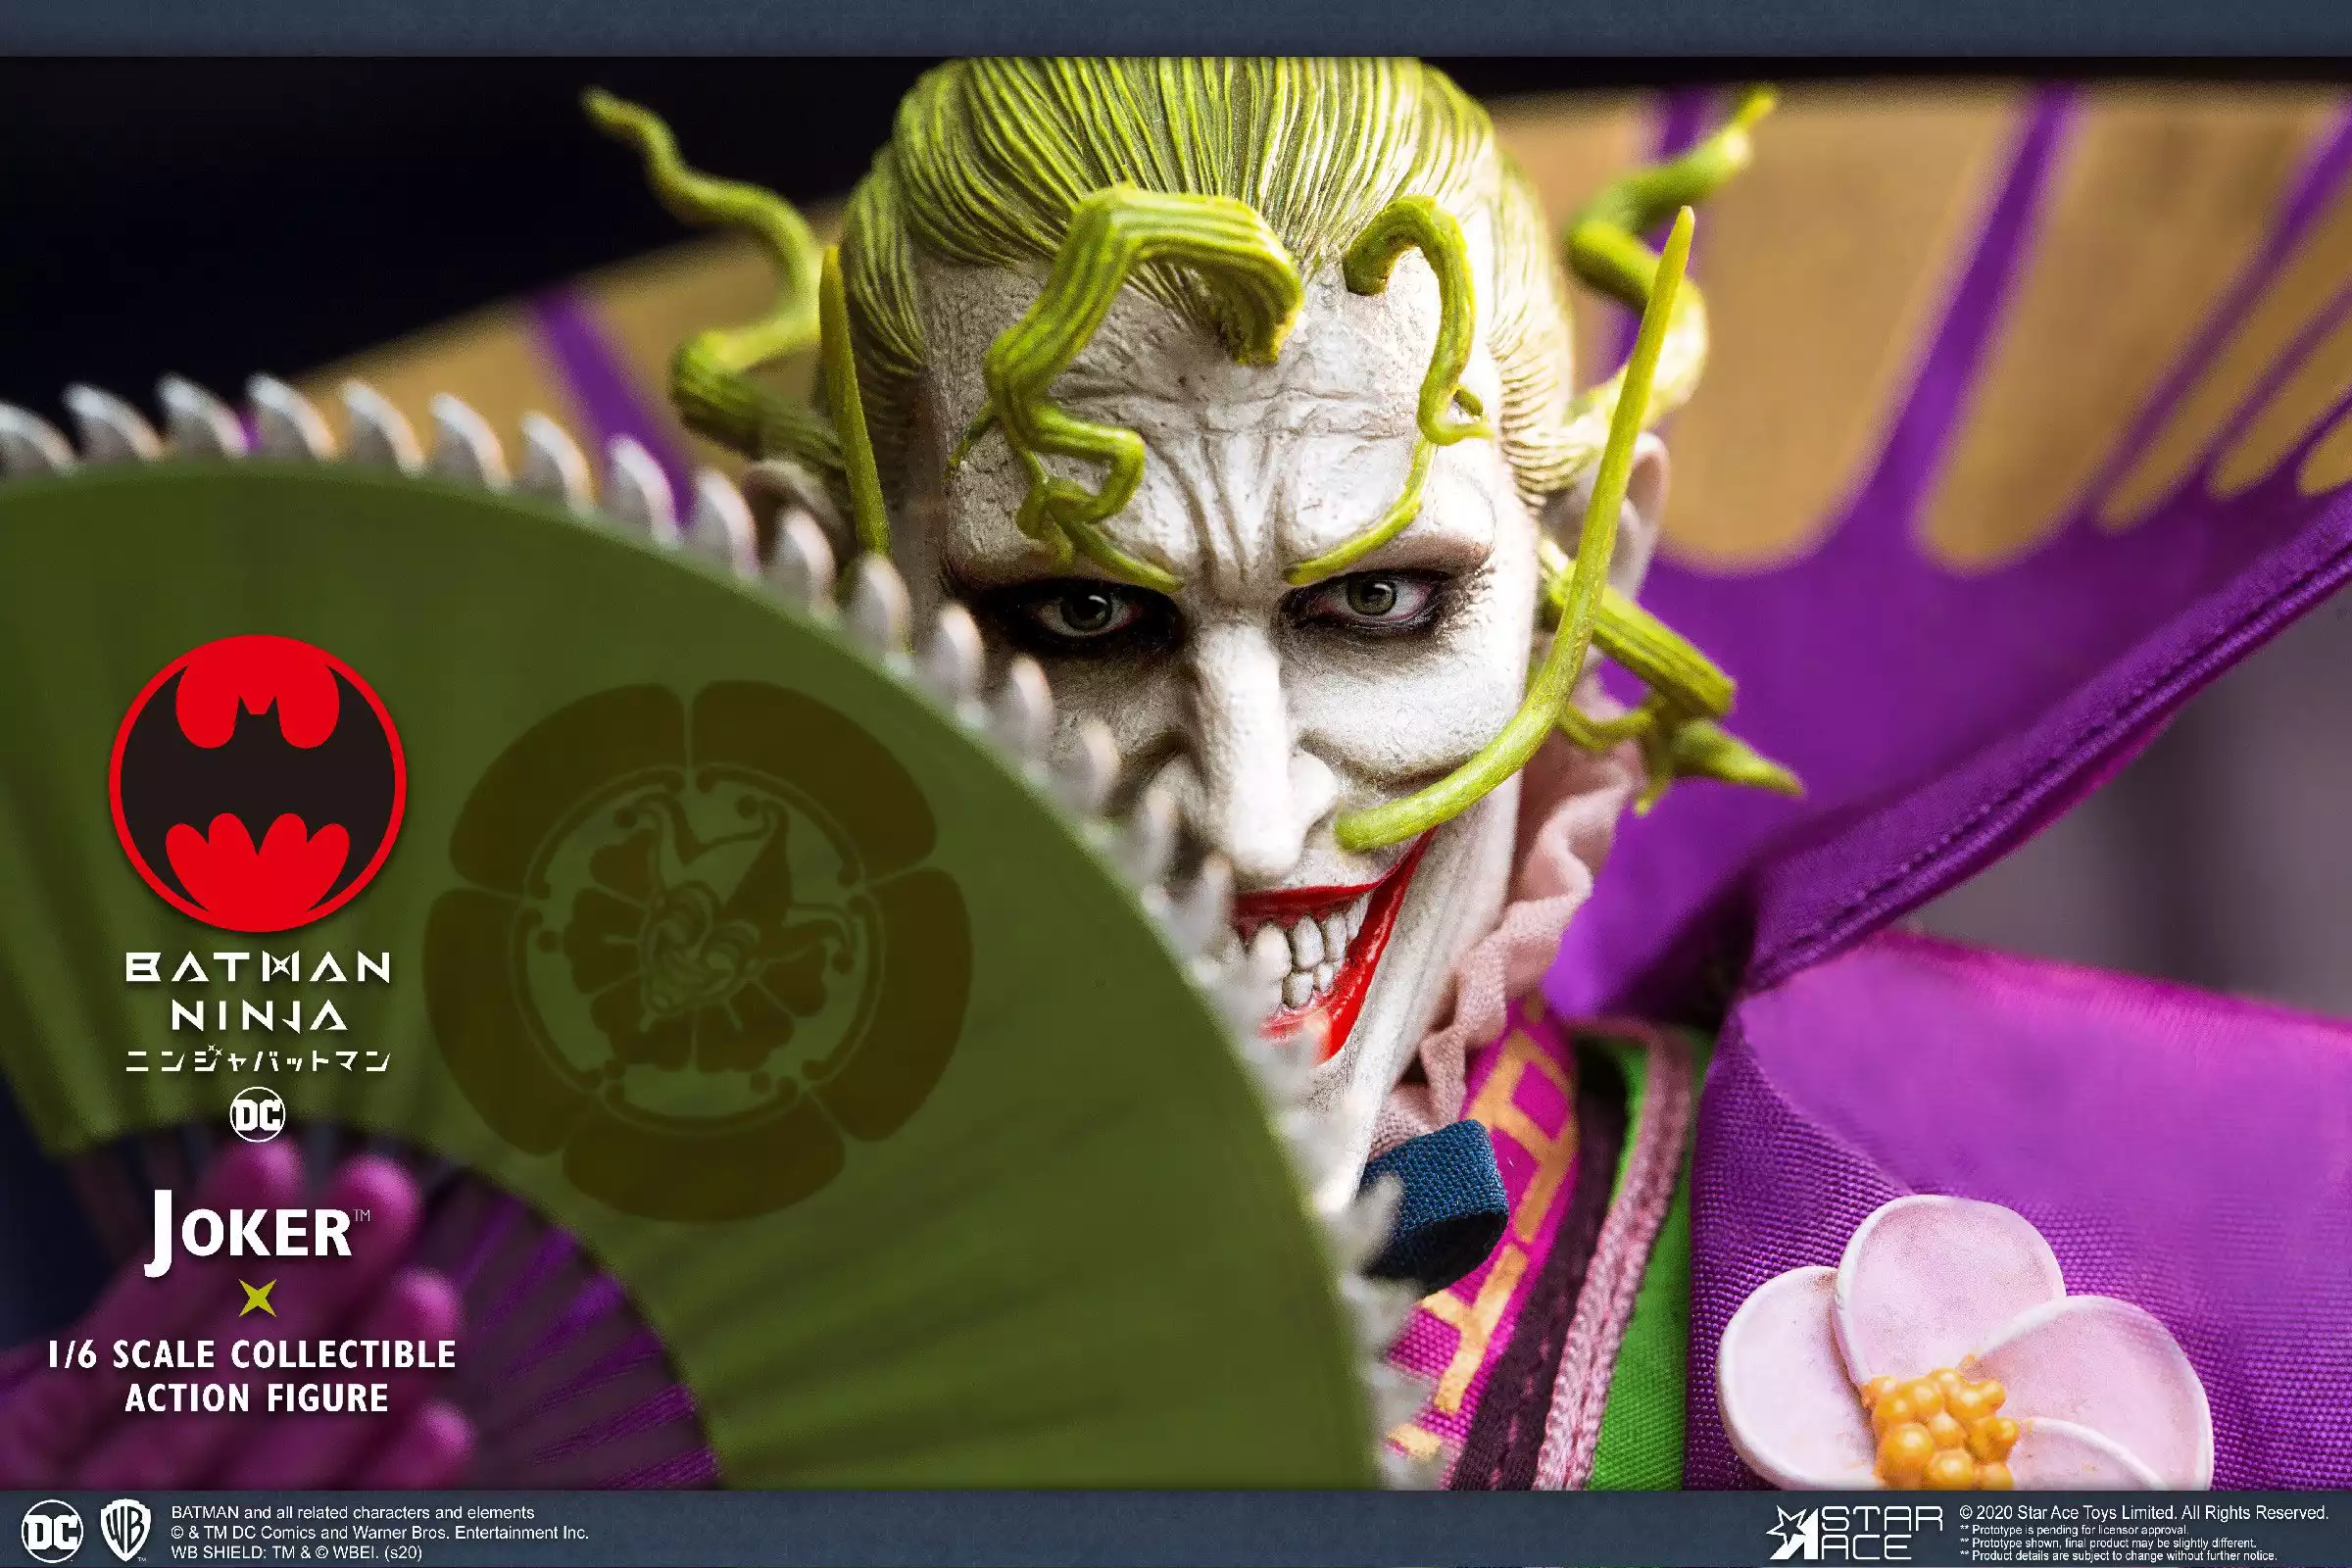Image resolution: width=2352 pixels, height=1568 pixels.
Task: Click the red Batman Ninja bat emblem
Action: (258, 783)
